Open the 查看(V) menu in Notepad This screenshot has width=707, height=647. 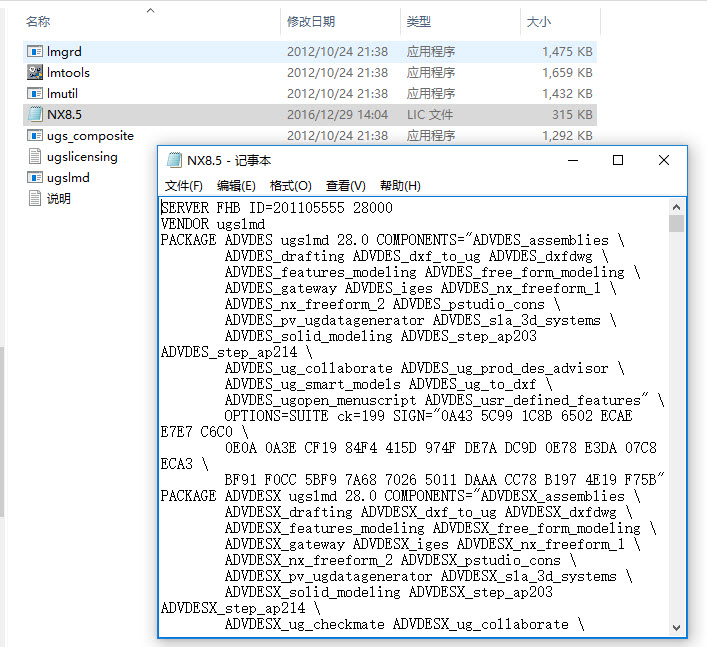pyautogui.click(x=345, y=186)
